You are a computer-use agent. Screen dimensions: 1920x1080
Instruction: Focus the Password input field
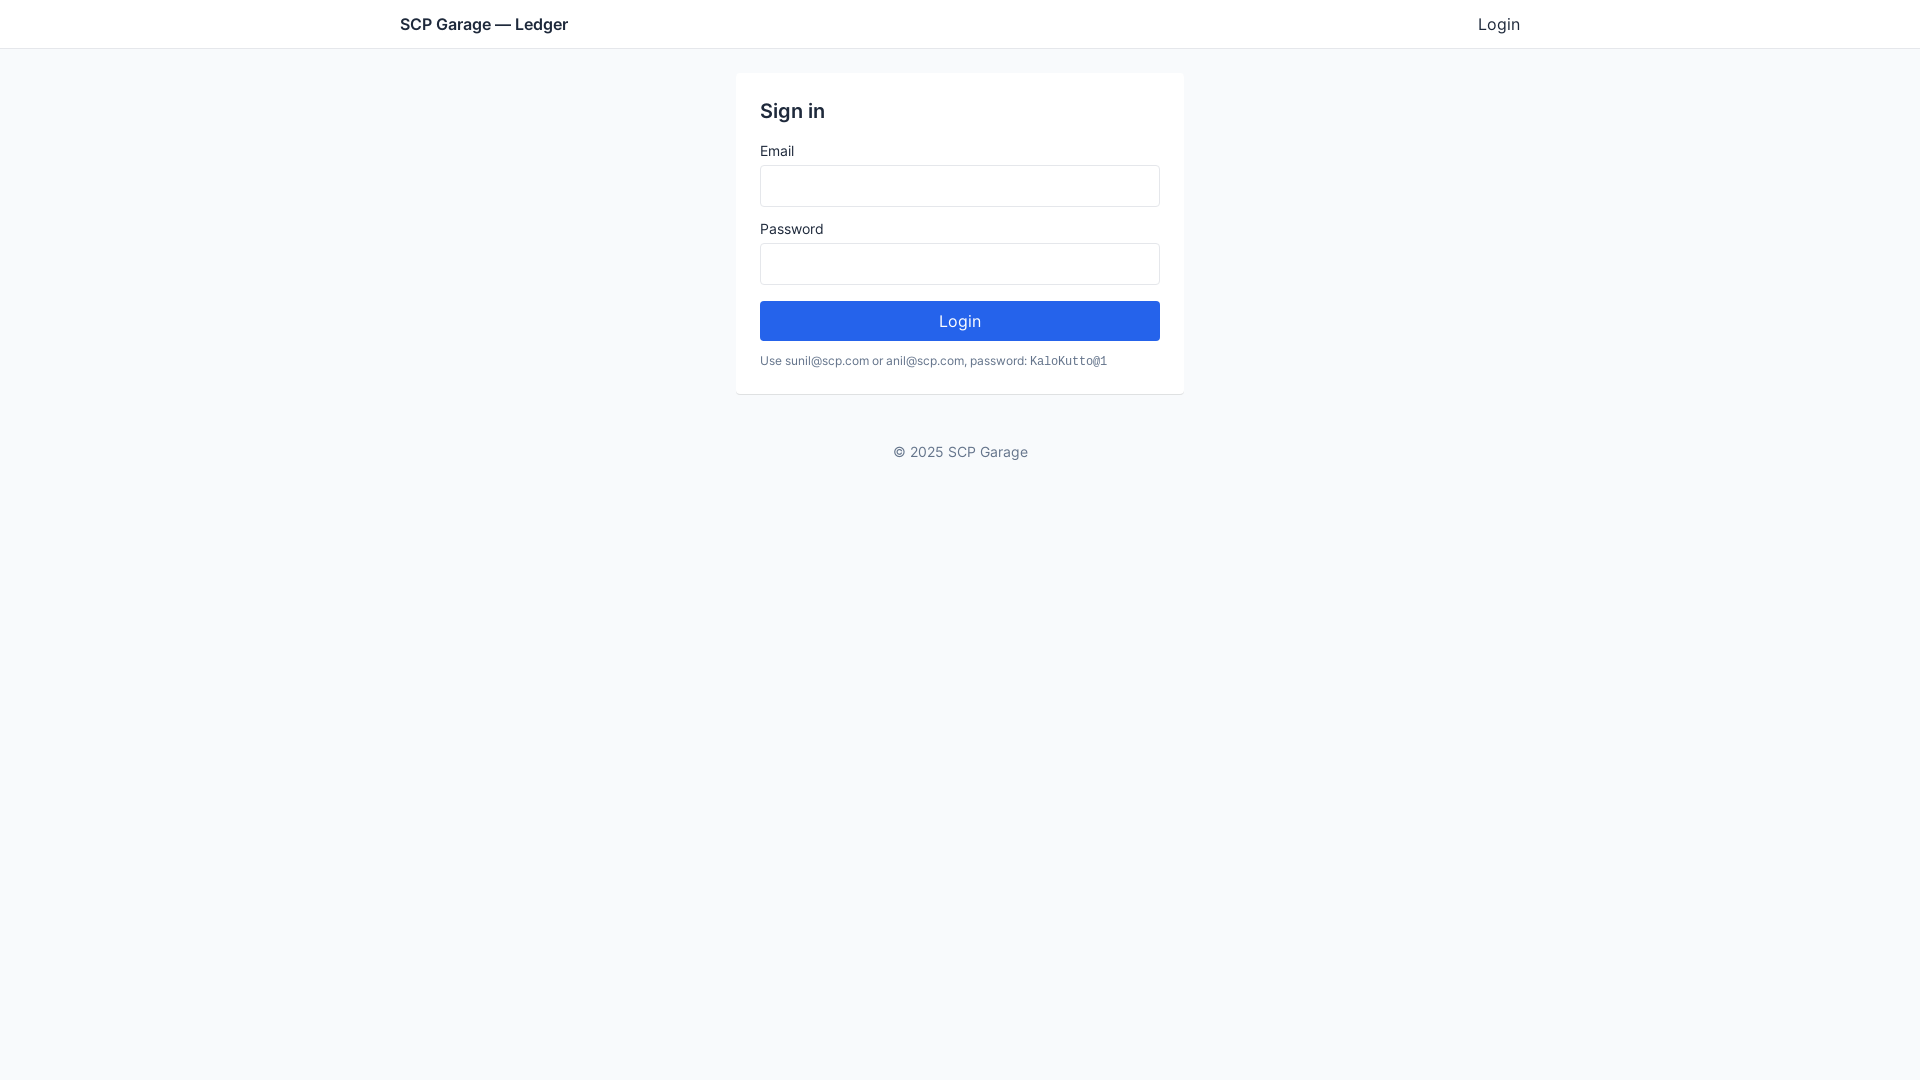pyautogui.click(x=960, y=264)
